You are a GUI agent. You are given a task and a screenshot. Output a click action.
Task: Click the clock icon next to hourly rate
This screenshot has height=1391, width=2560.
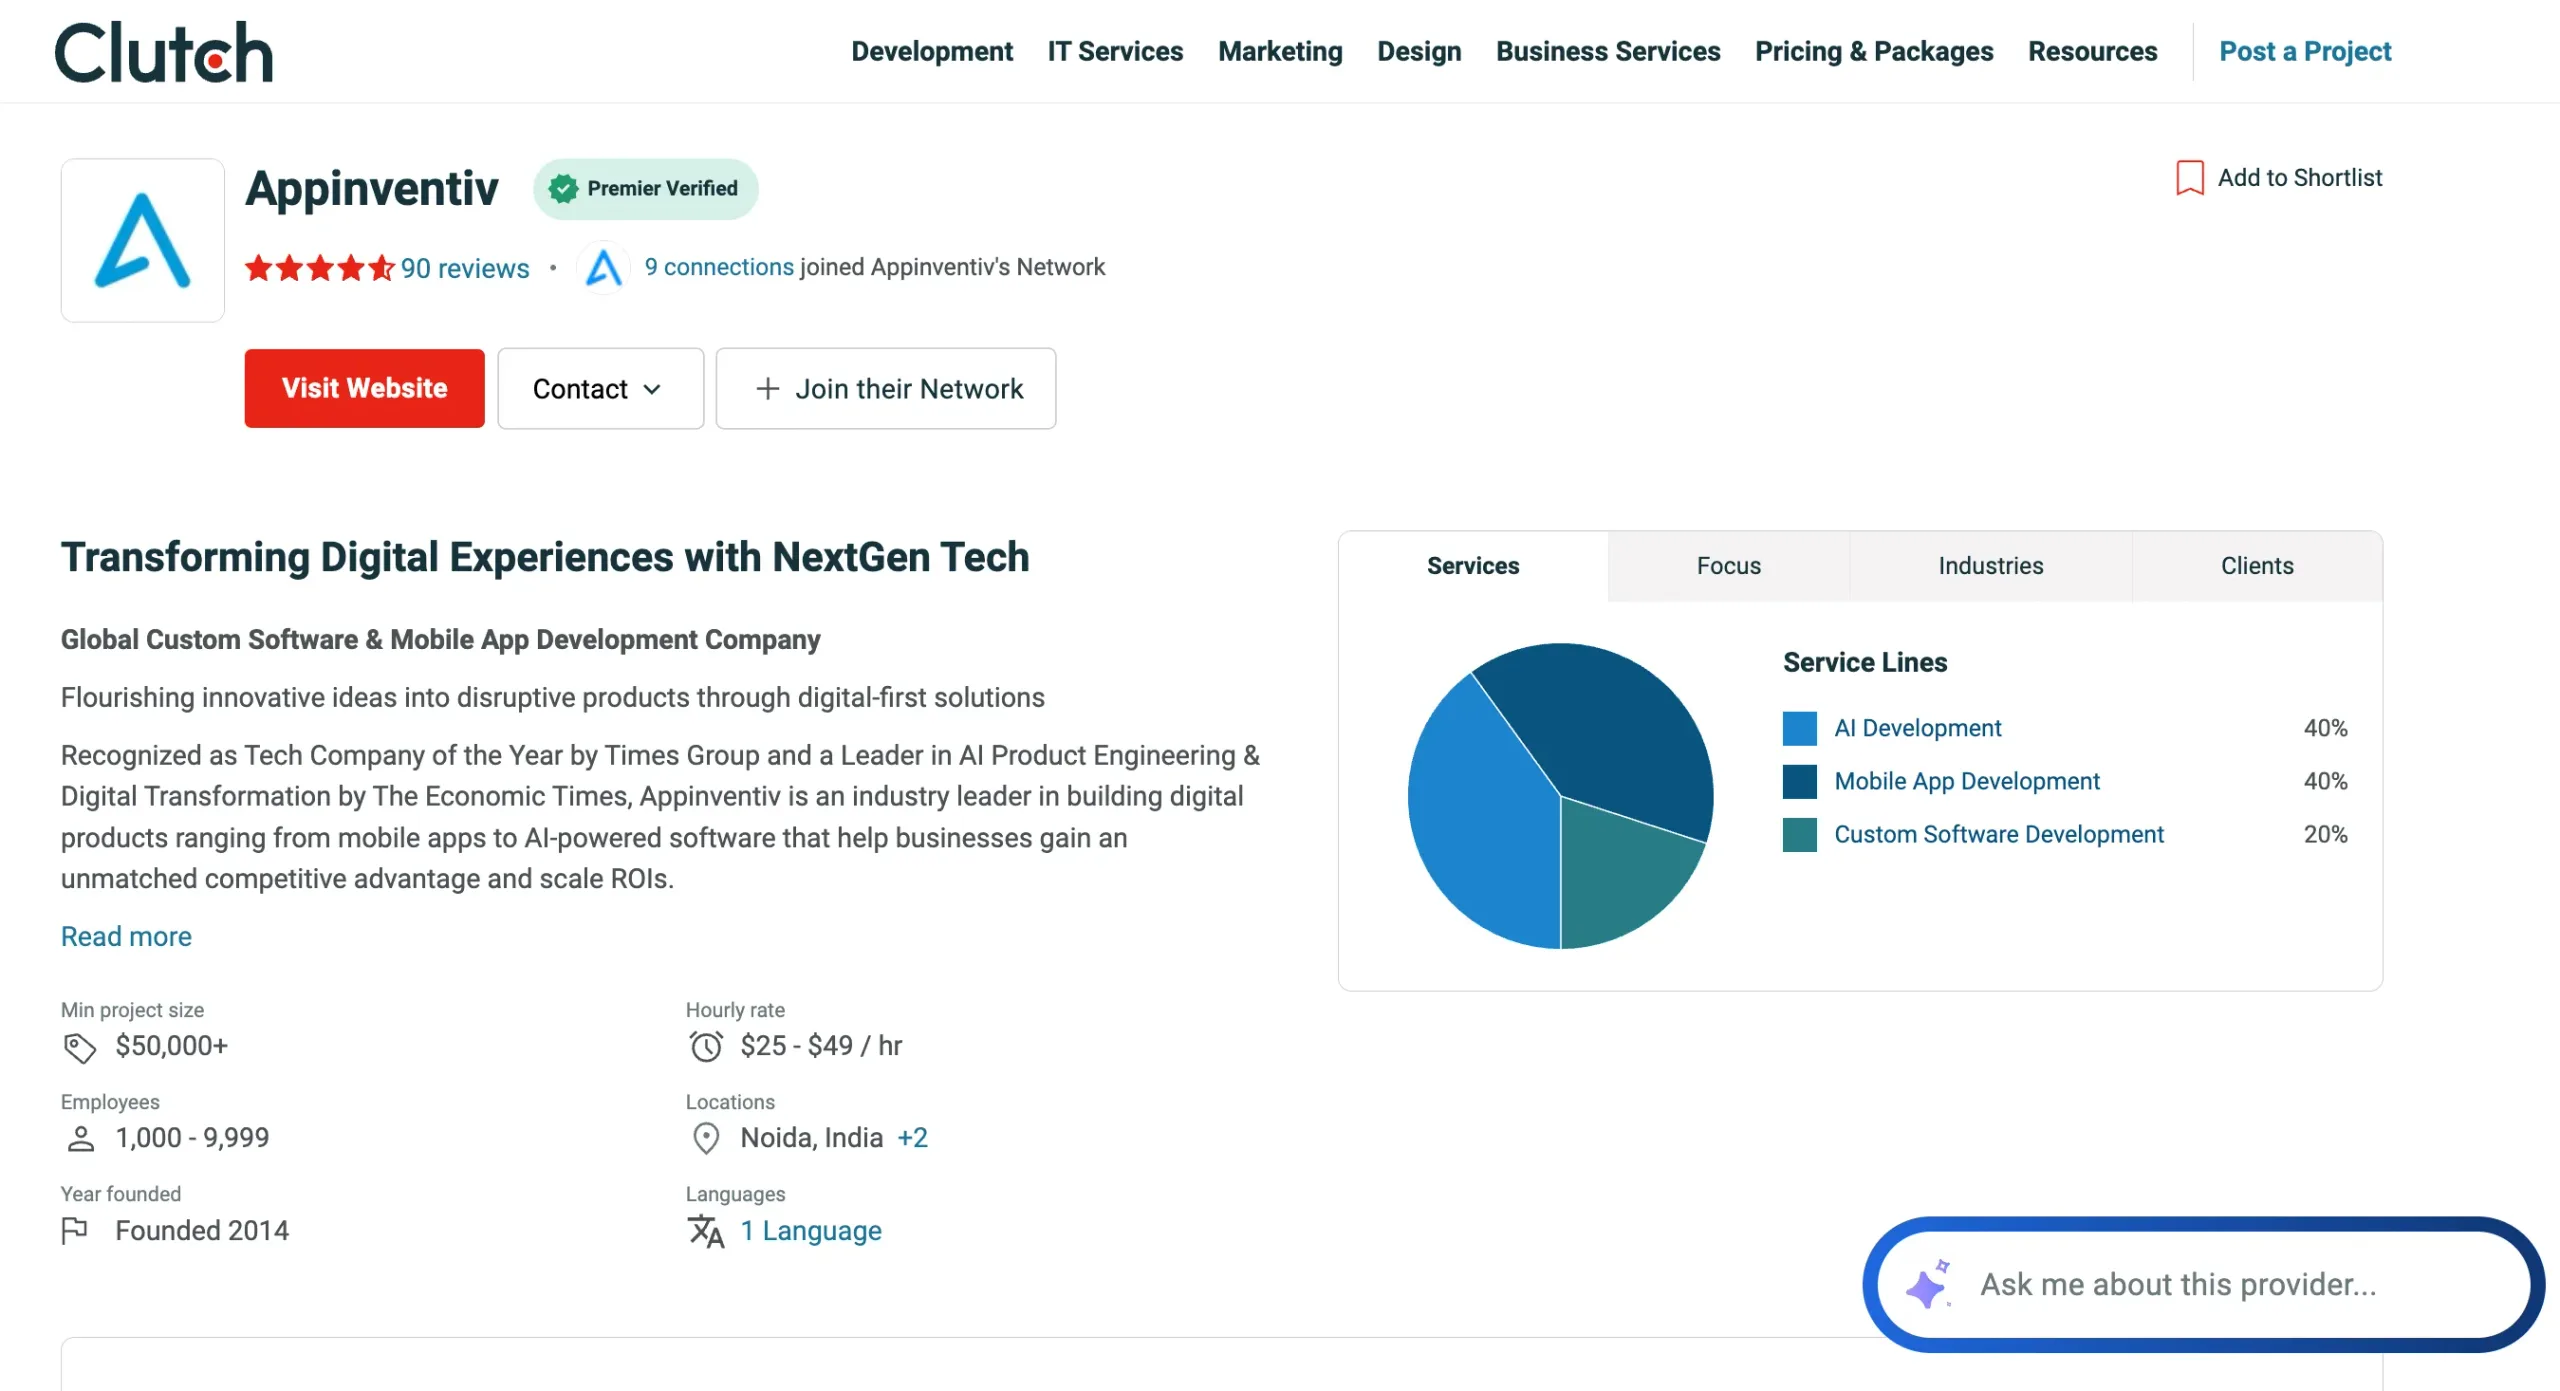(707, 1046)
